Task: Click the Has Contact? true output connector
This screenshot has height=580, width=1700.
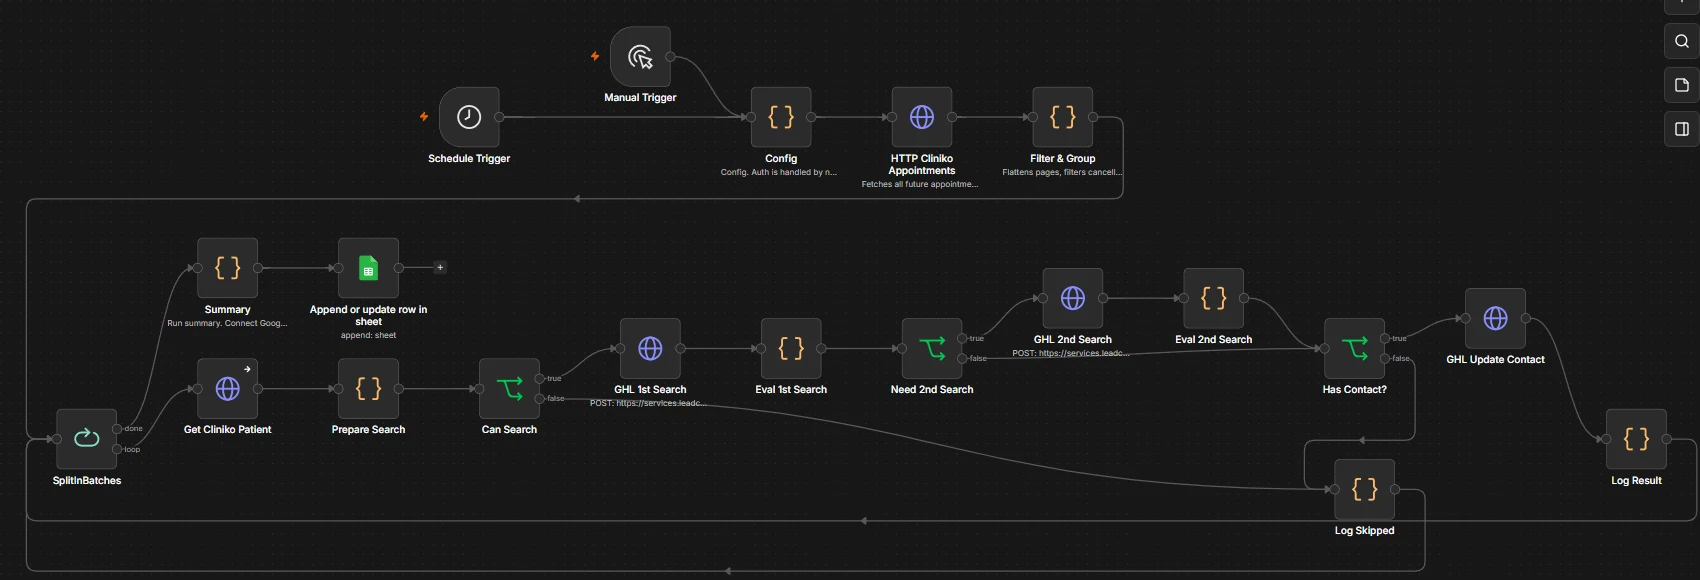Action: (1385, 338)
